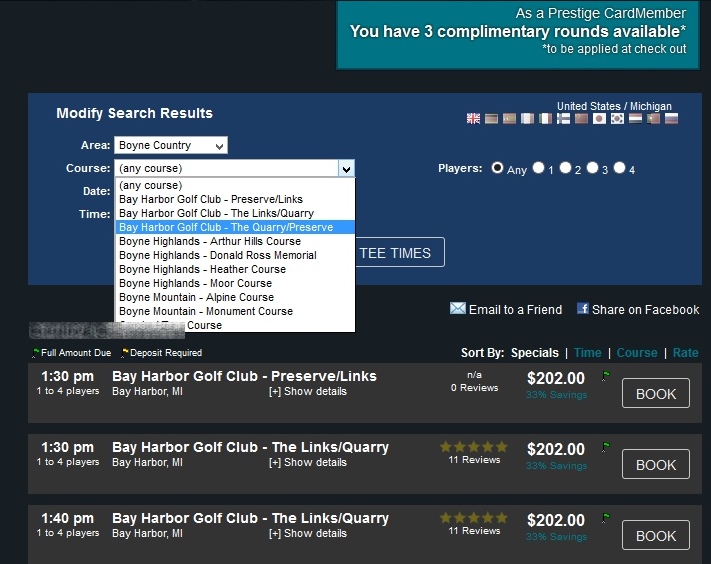Choose 4 players radio option

[619, 169]
